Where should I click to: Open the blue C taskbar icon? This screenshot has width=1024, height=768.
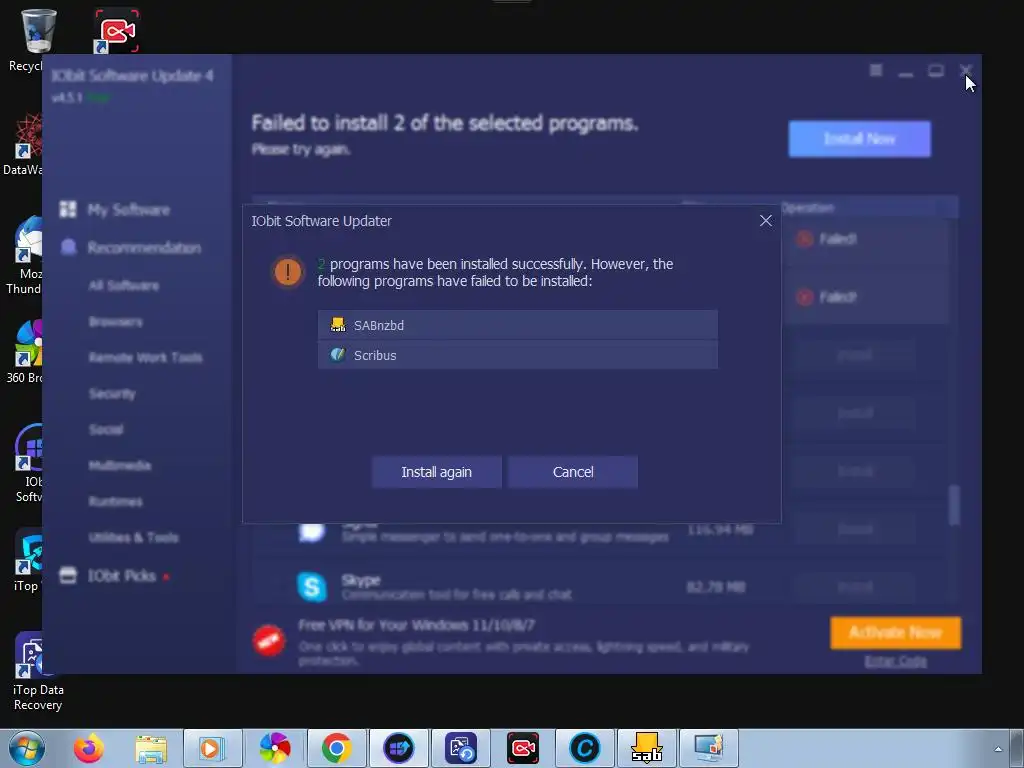click(584, 748)
